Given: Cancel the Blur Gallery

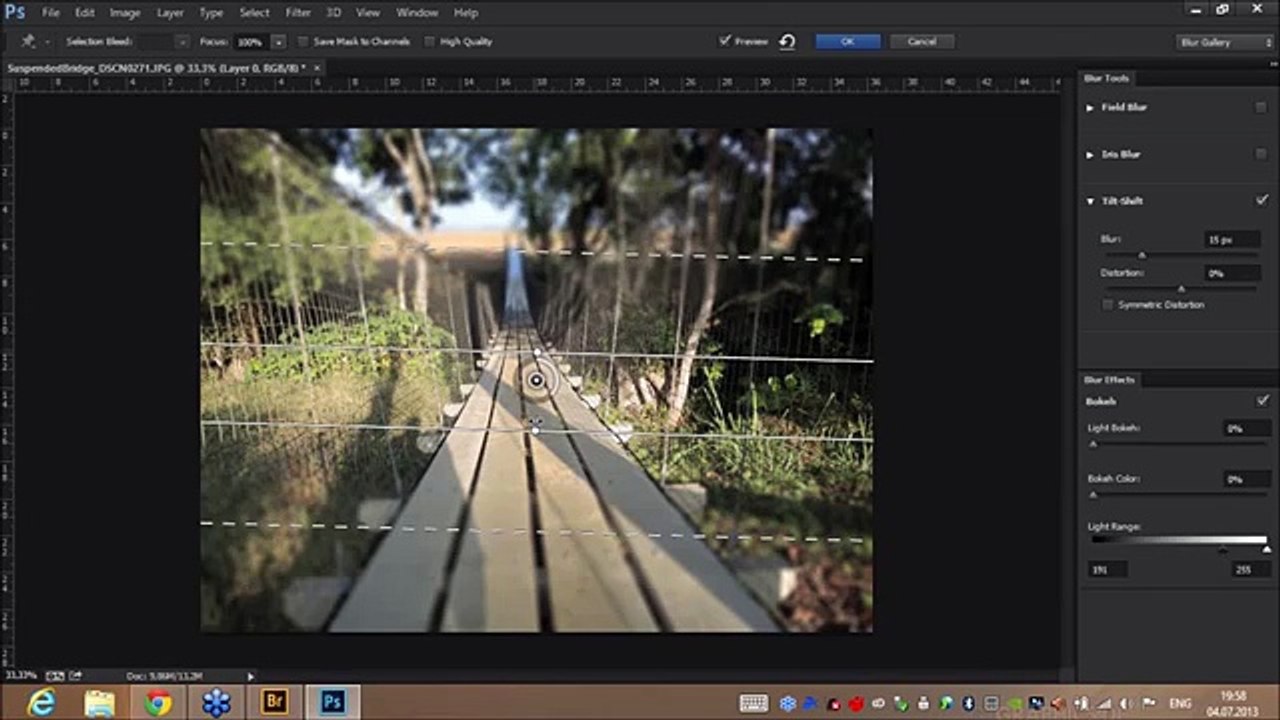Looking at the screenshot, I should pos(922,41).
